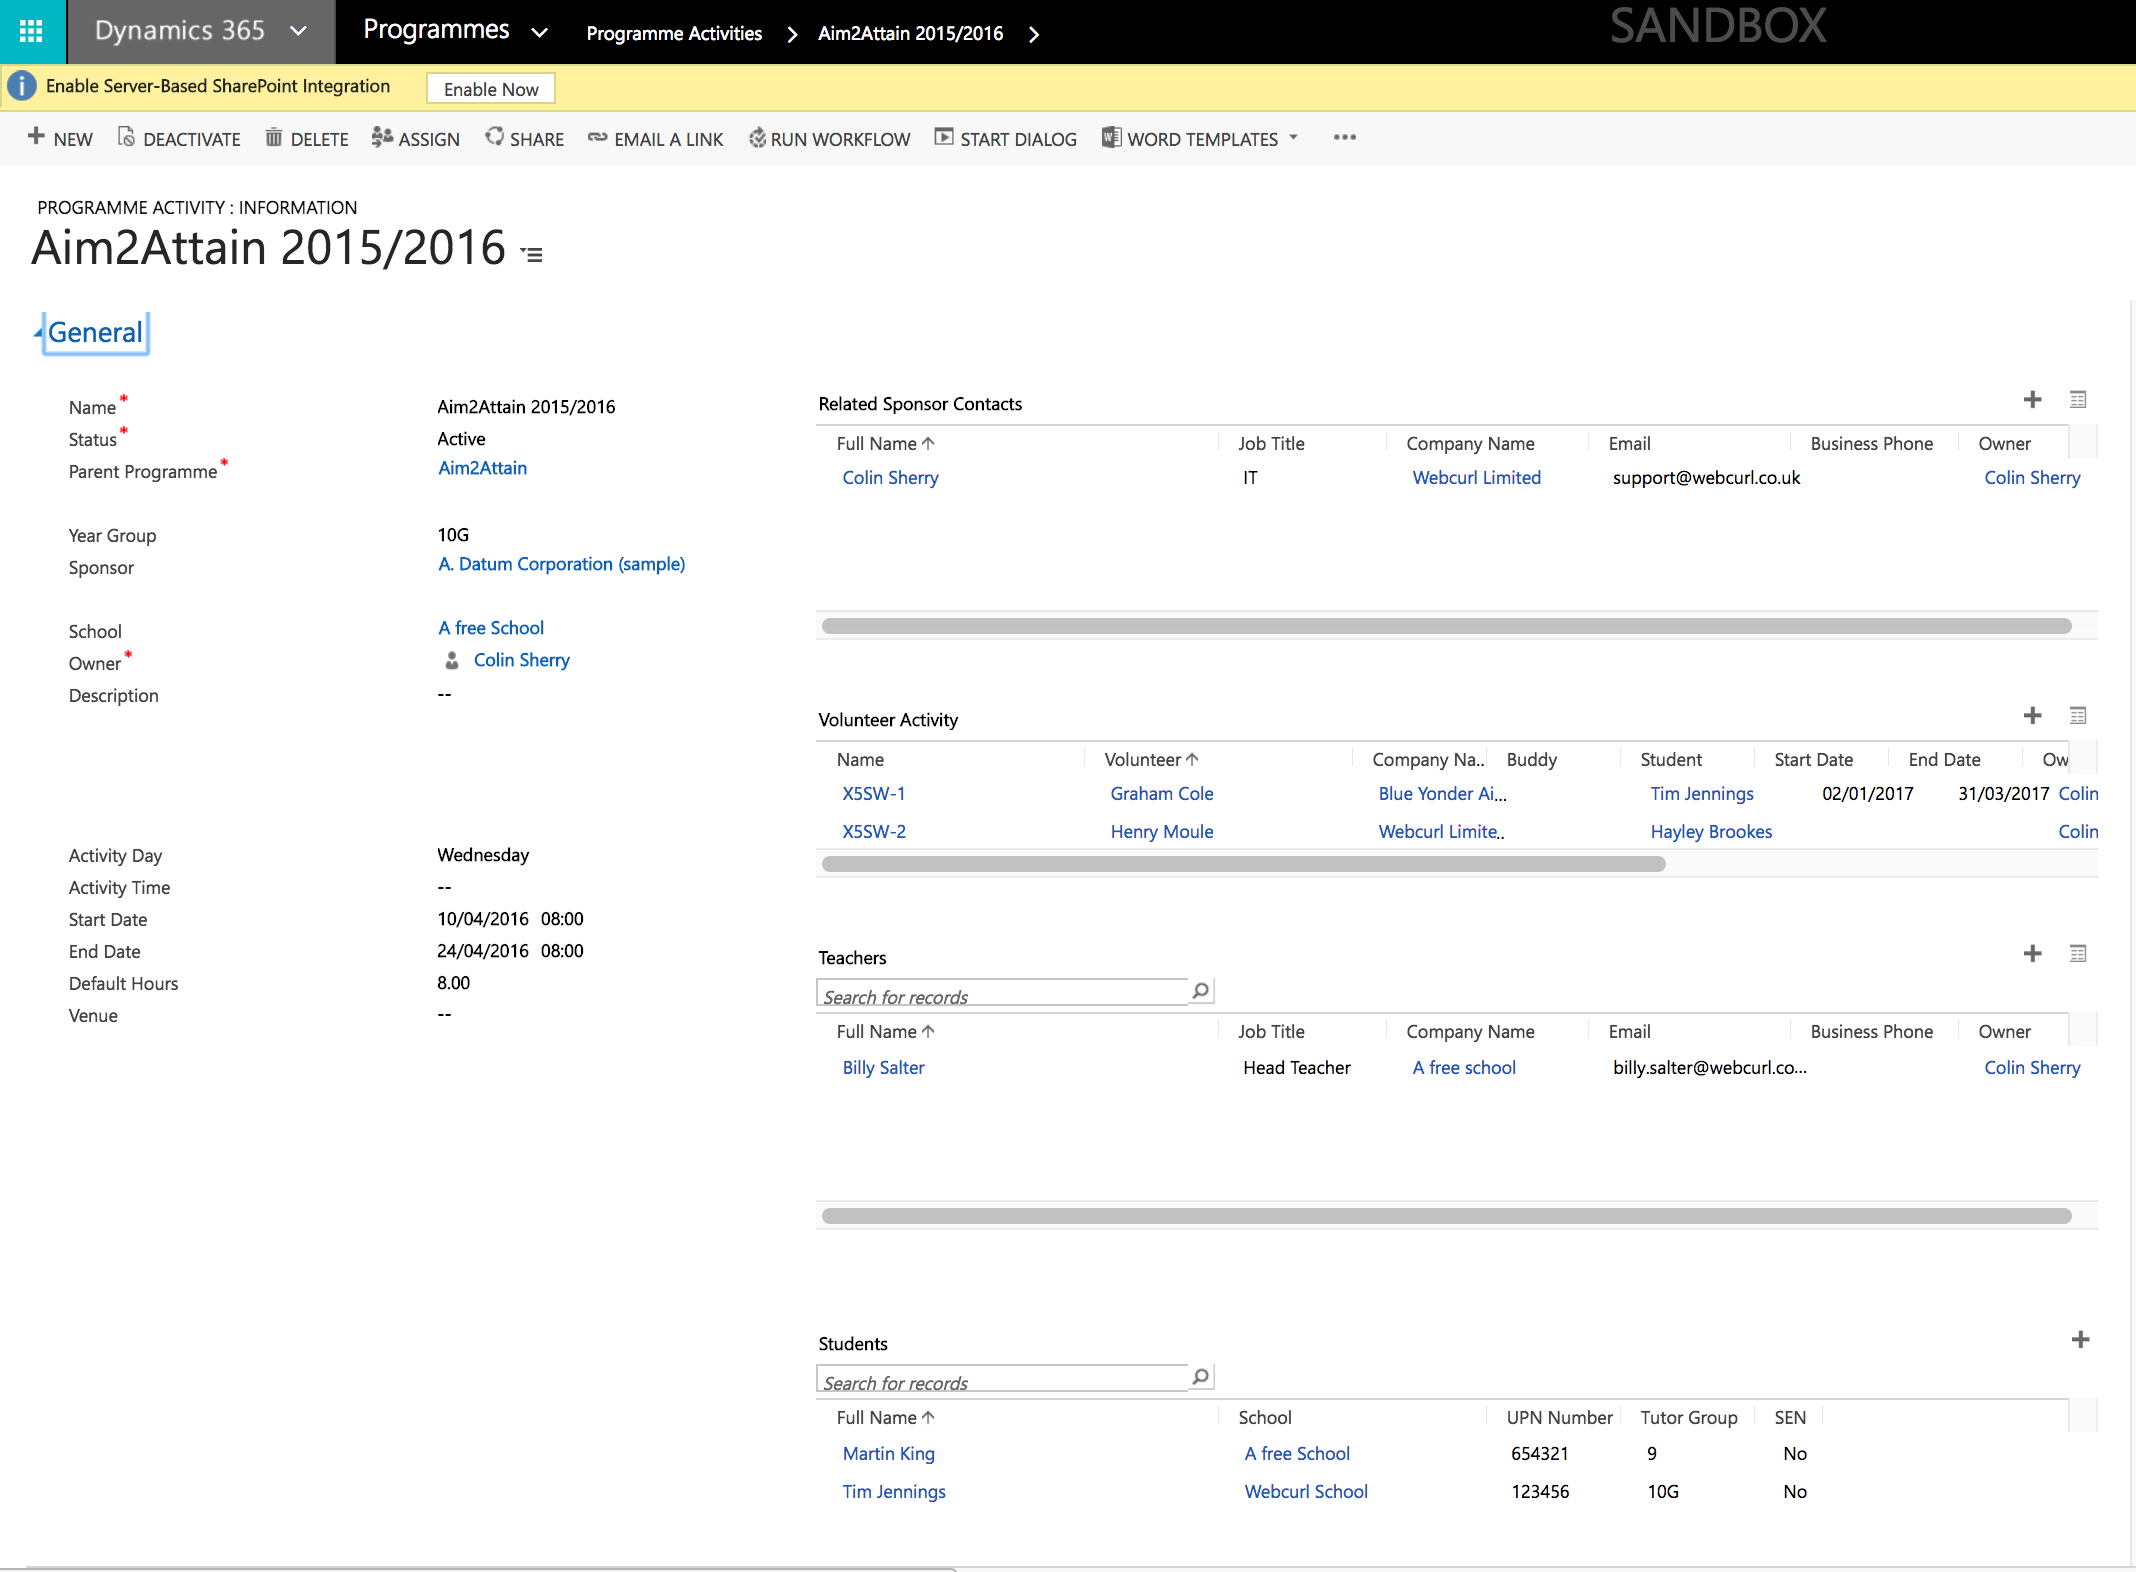The width and height of the screenshot is (2136, 1572).
Task: Open the More Commands ellipsis menu
Action: (1344, 138)
